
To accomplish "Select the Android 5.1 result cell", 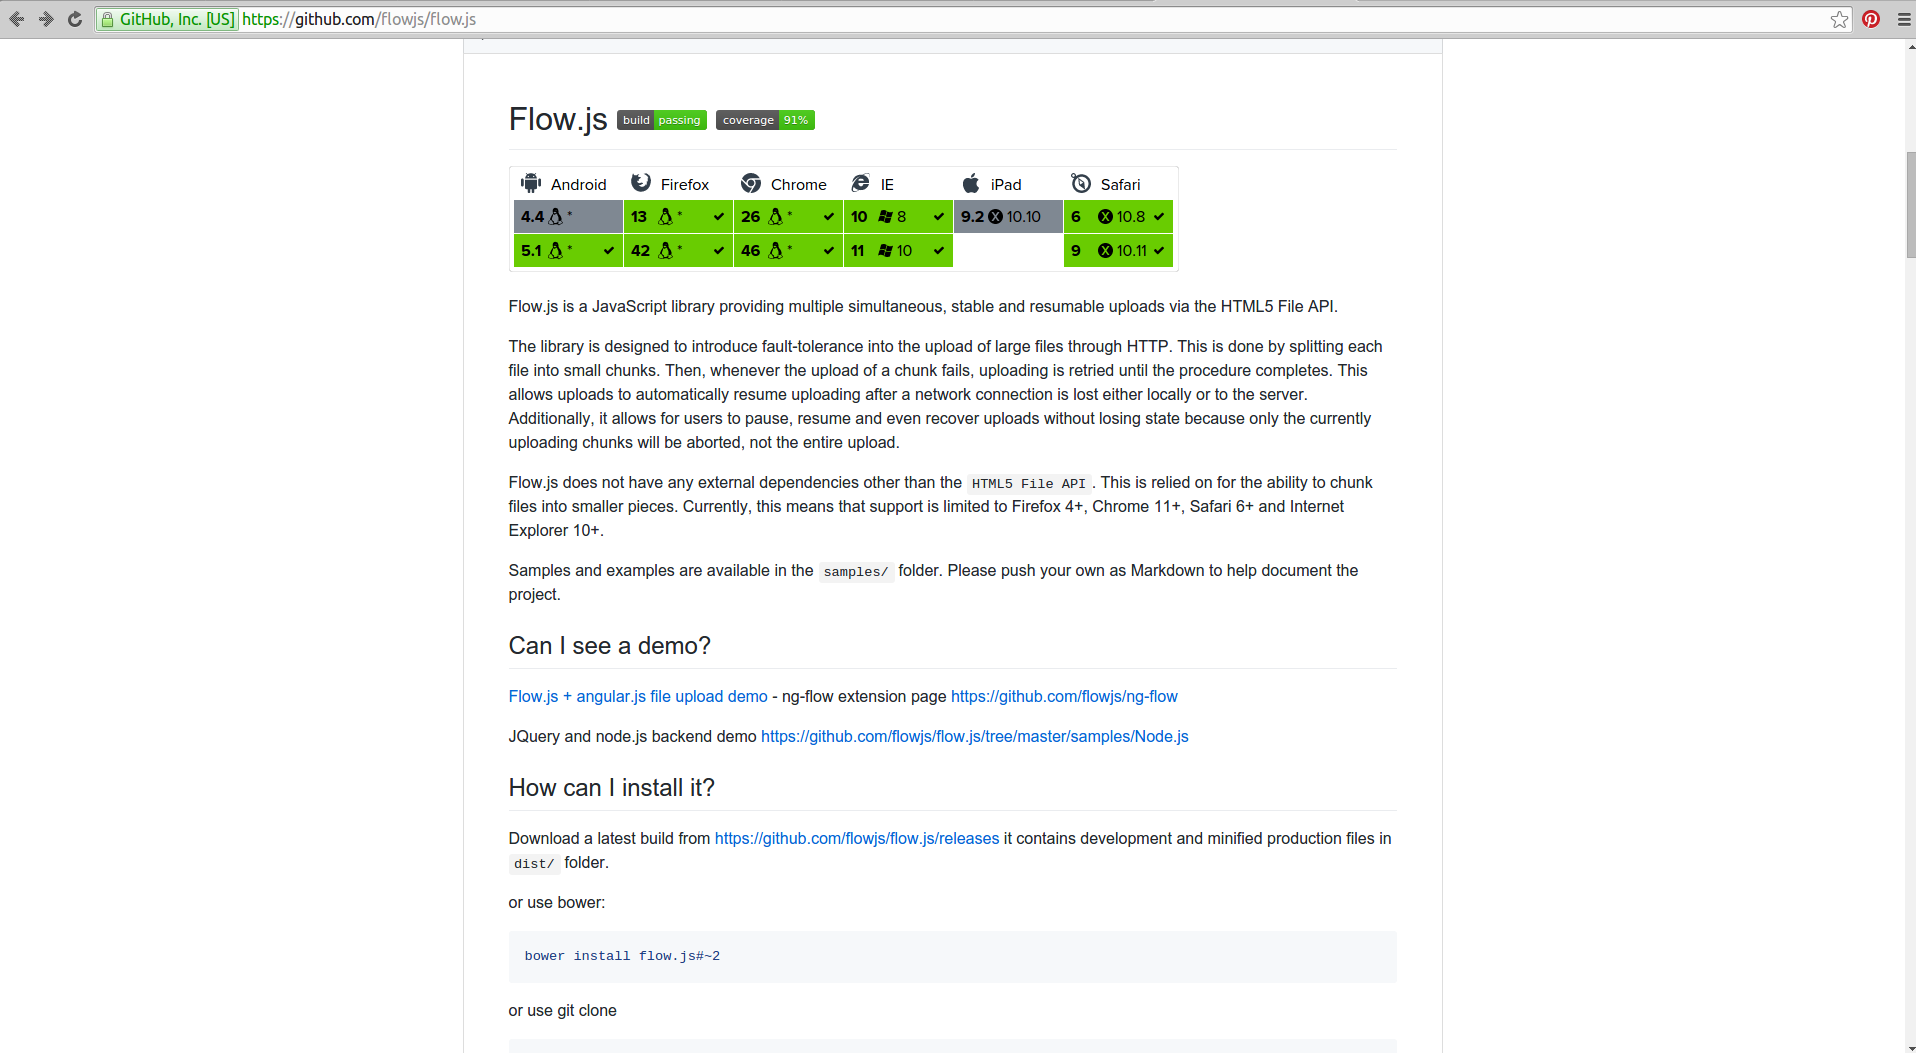I will click(568, 250).
